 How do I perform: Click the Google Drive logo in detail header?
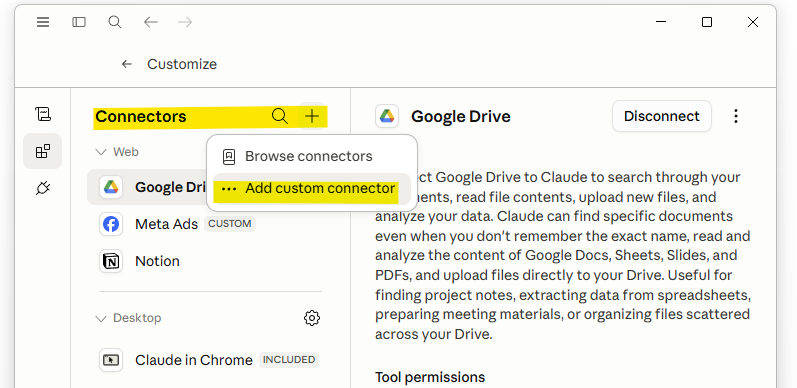point(387,116)
